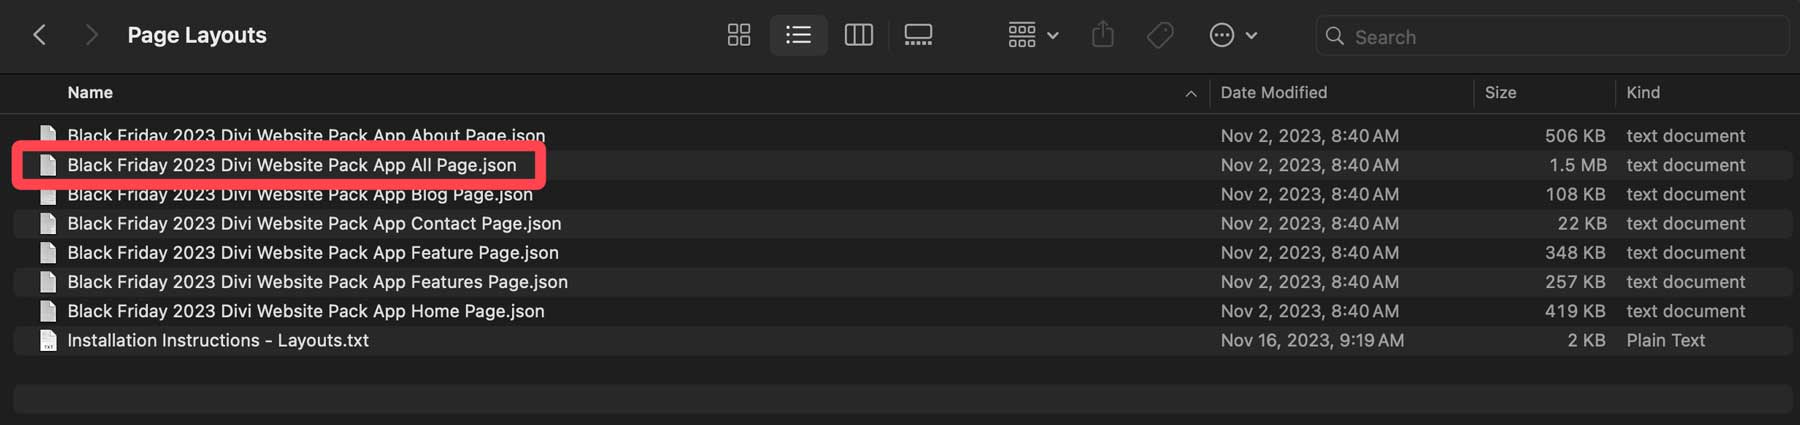Switch to column view
The width and height of the screenshot is (1800, 425).
click(858, 36)
